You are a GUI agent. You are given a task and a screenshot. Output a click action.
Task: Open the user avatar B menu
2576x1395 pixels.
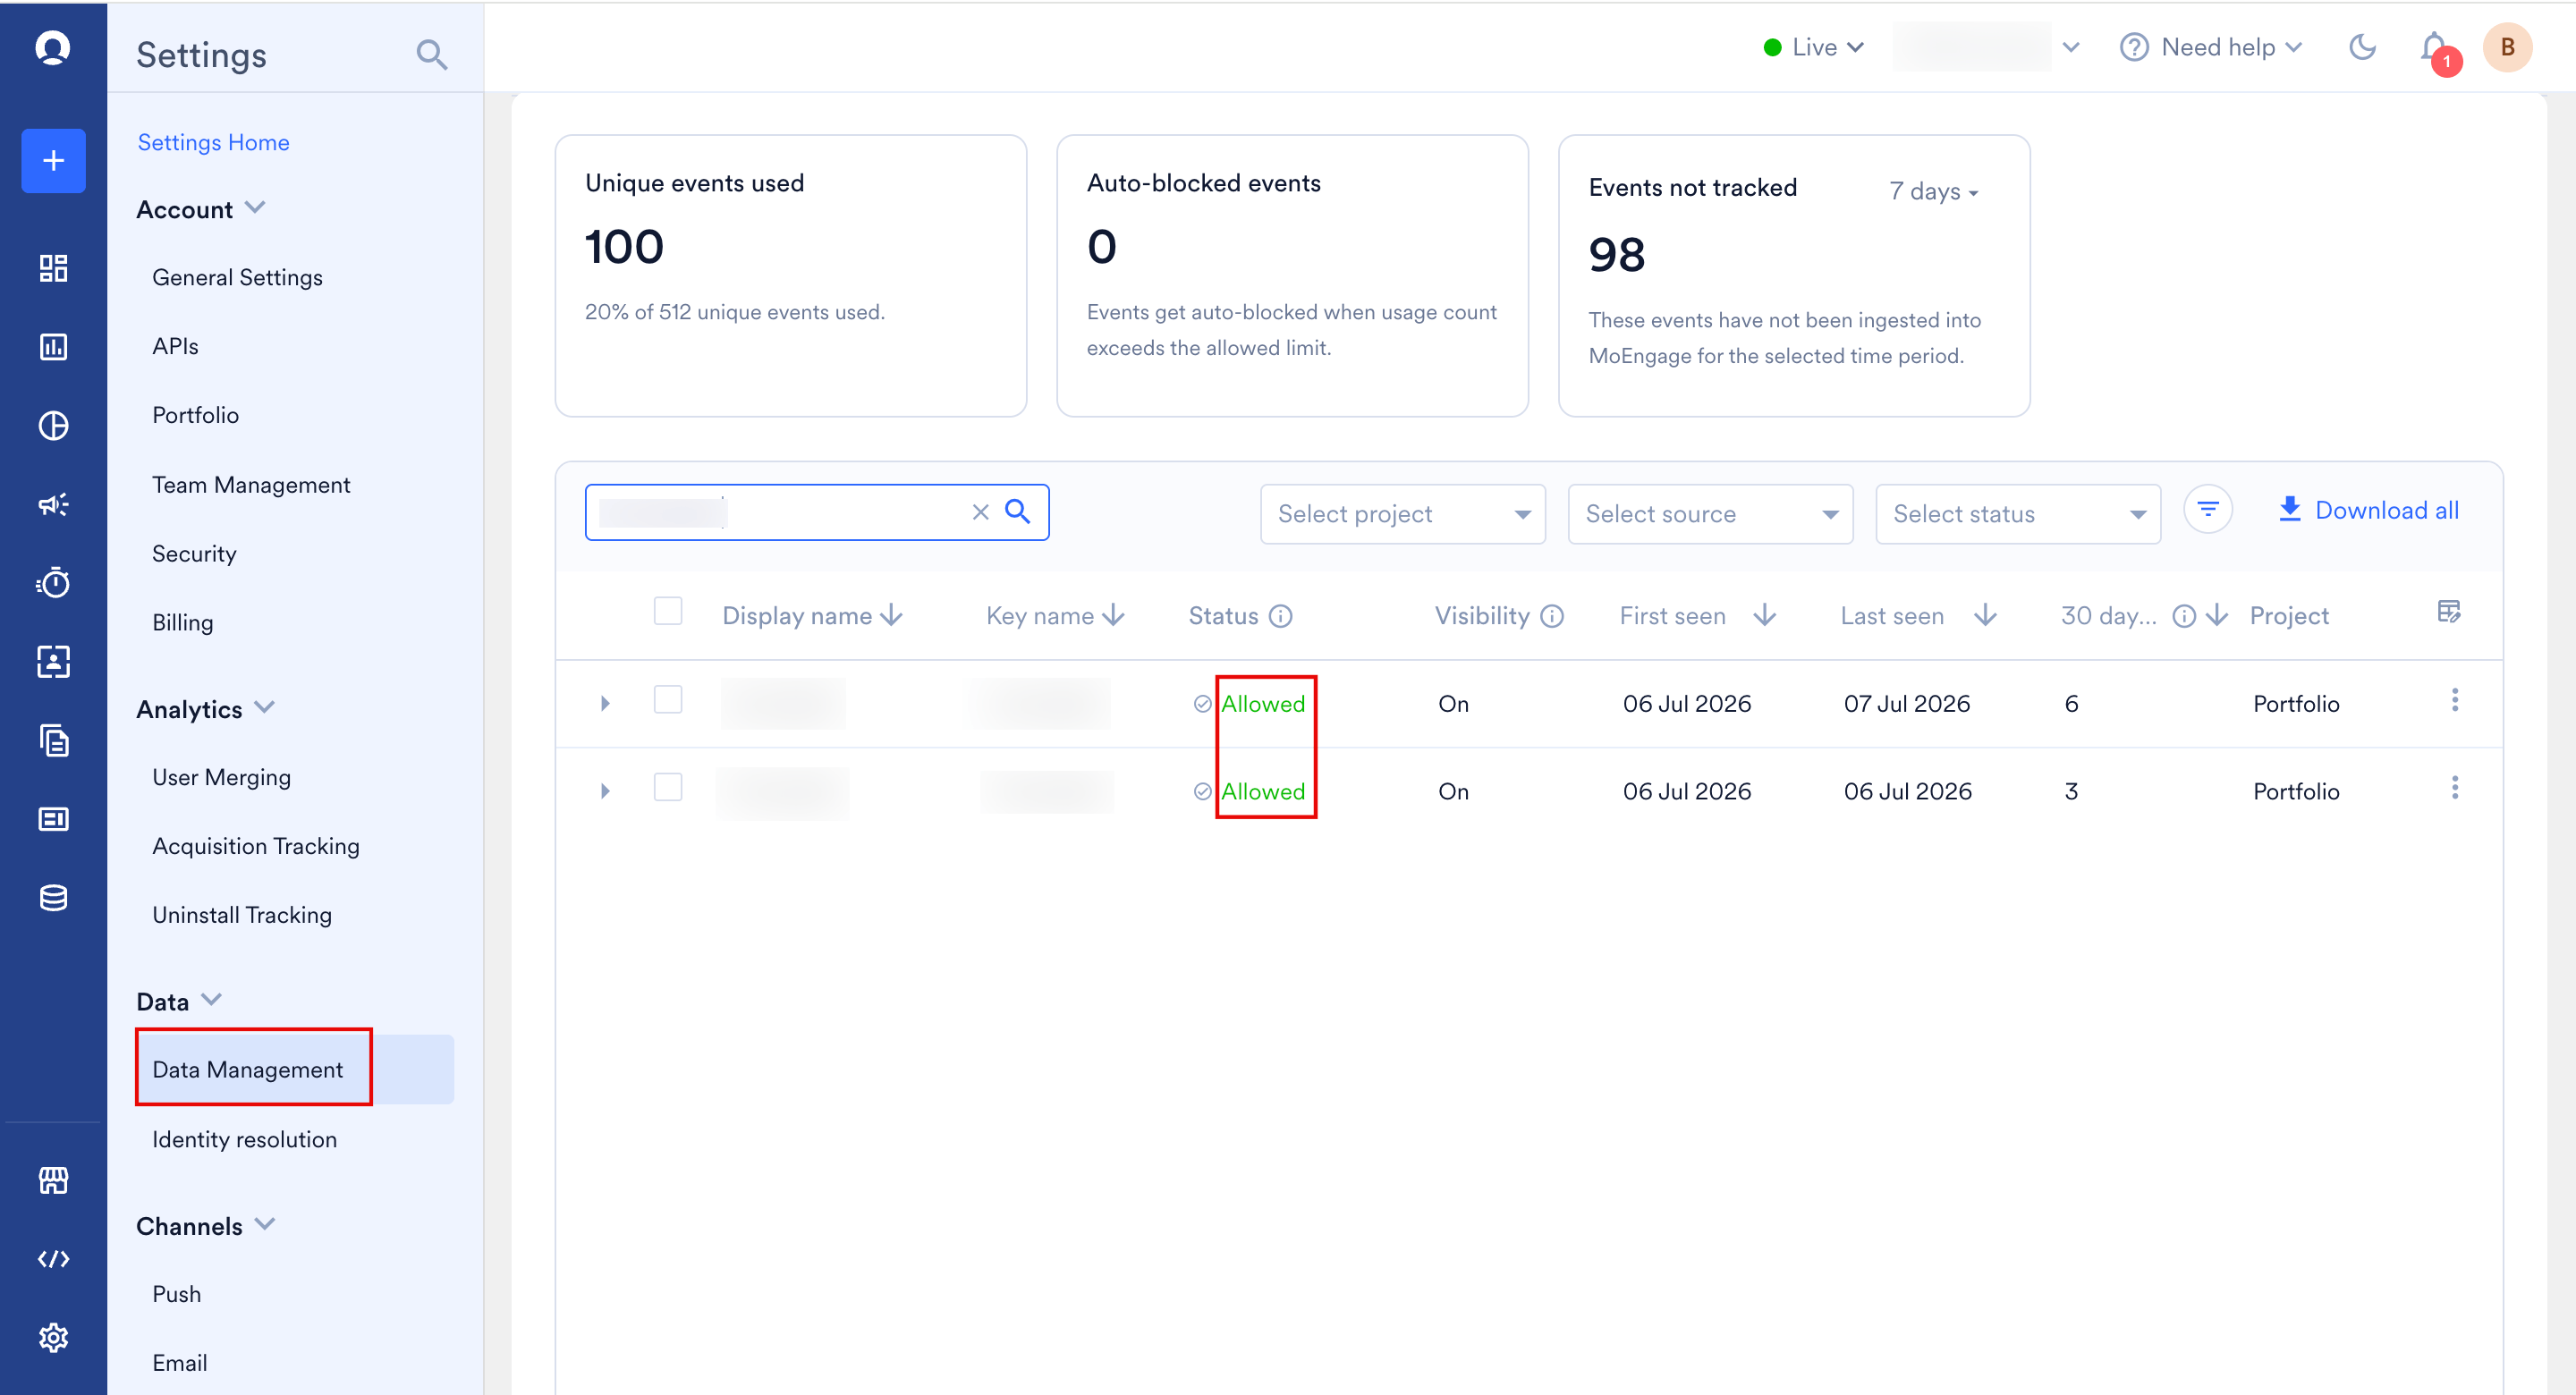[x=2507, y=47]
